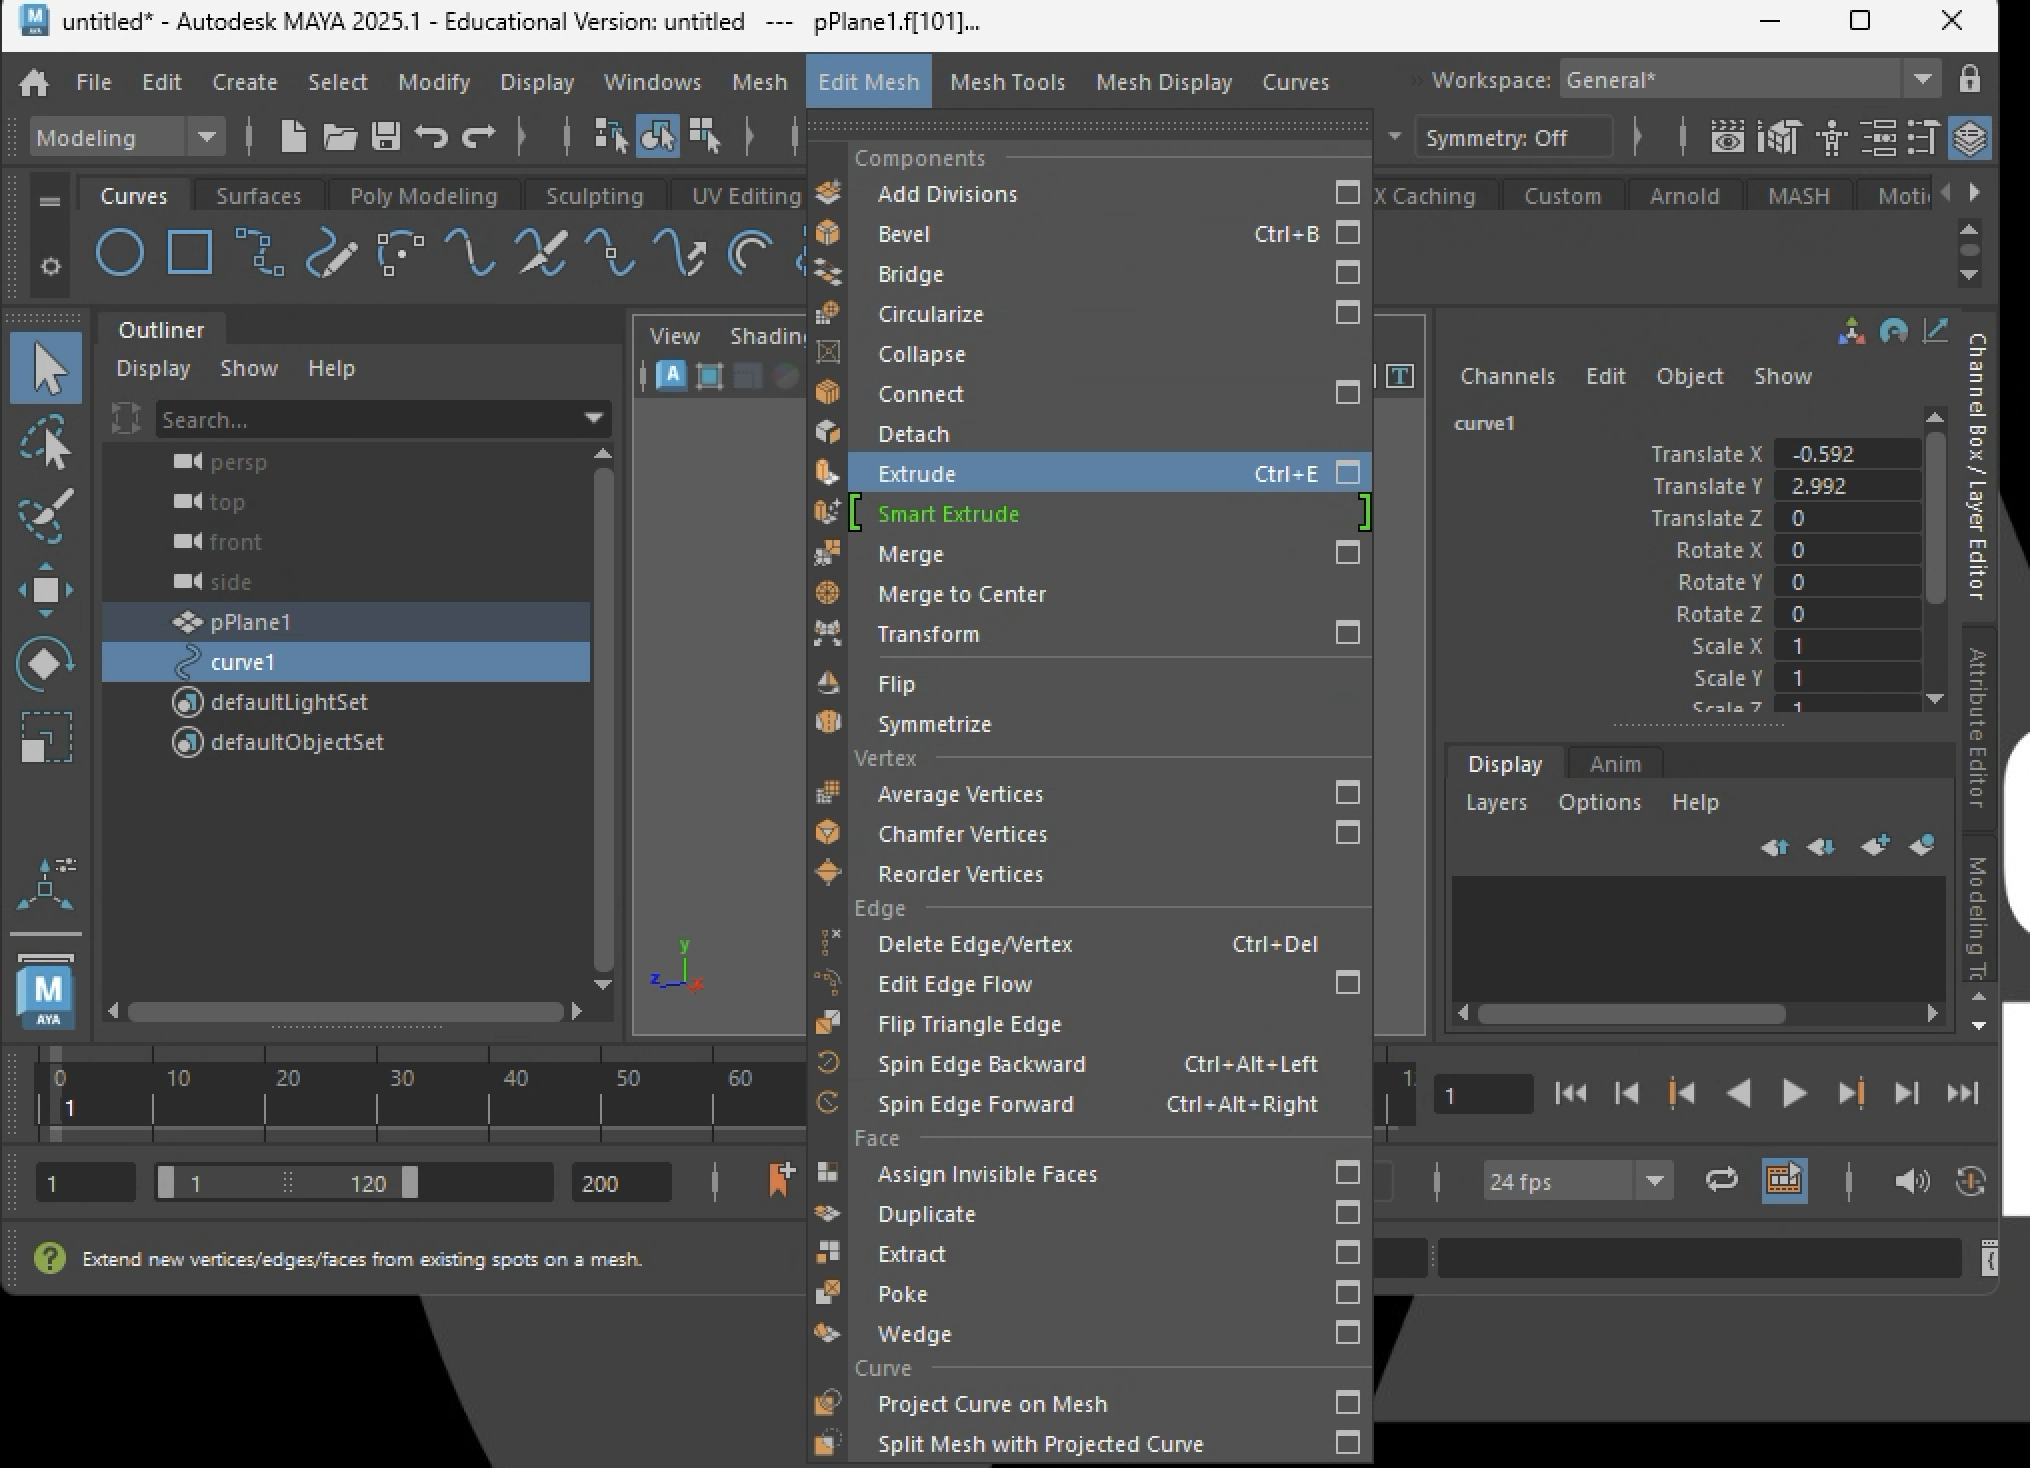Open the Extrude options box
Image resolution: width=2030 pixels, height=1468 pixels.
(x=1347, y=473)
